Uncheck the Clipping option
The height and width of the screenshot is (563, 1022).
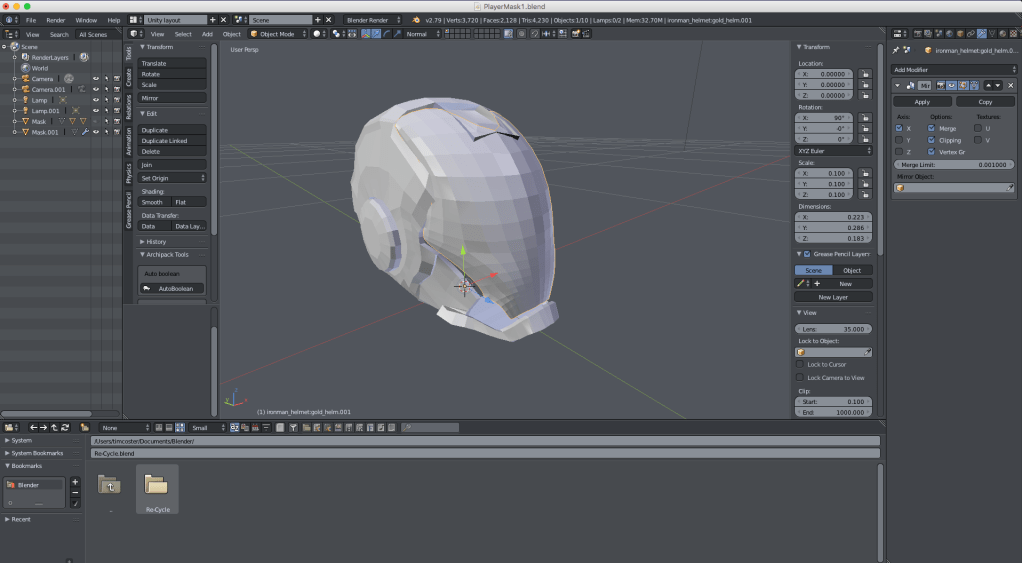click(x=931, y=140)
